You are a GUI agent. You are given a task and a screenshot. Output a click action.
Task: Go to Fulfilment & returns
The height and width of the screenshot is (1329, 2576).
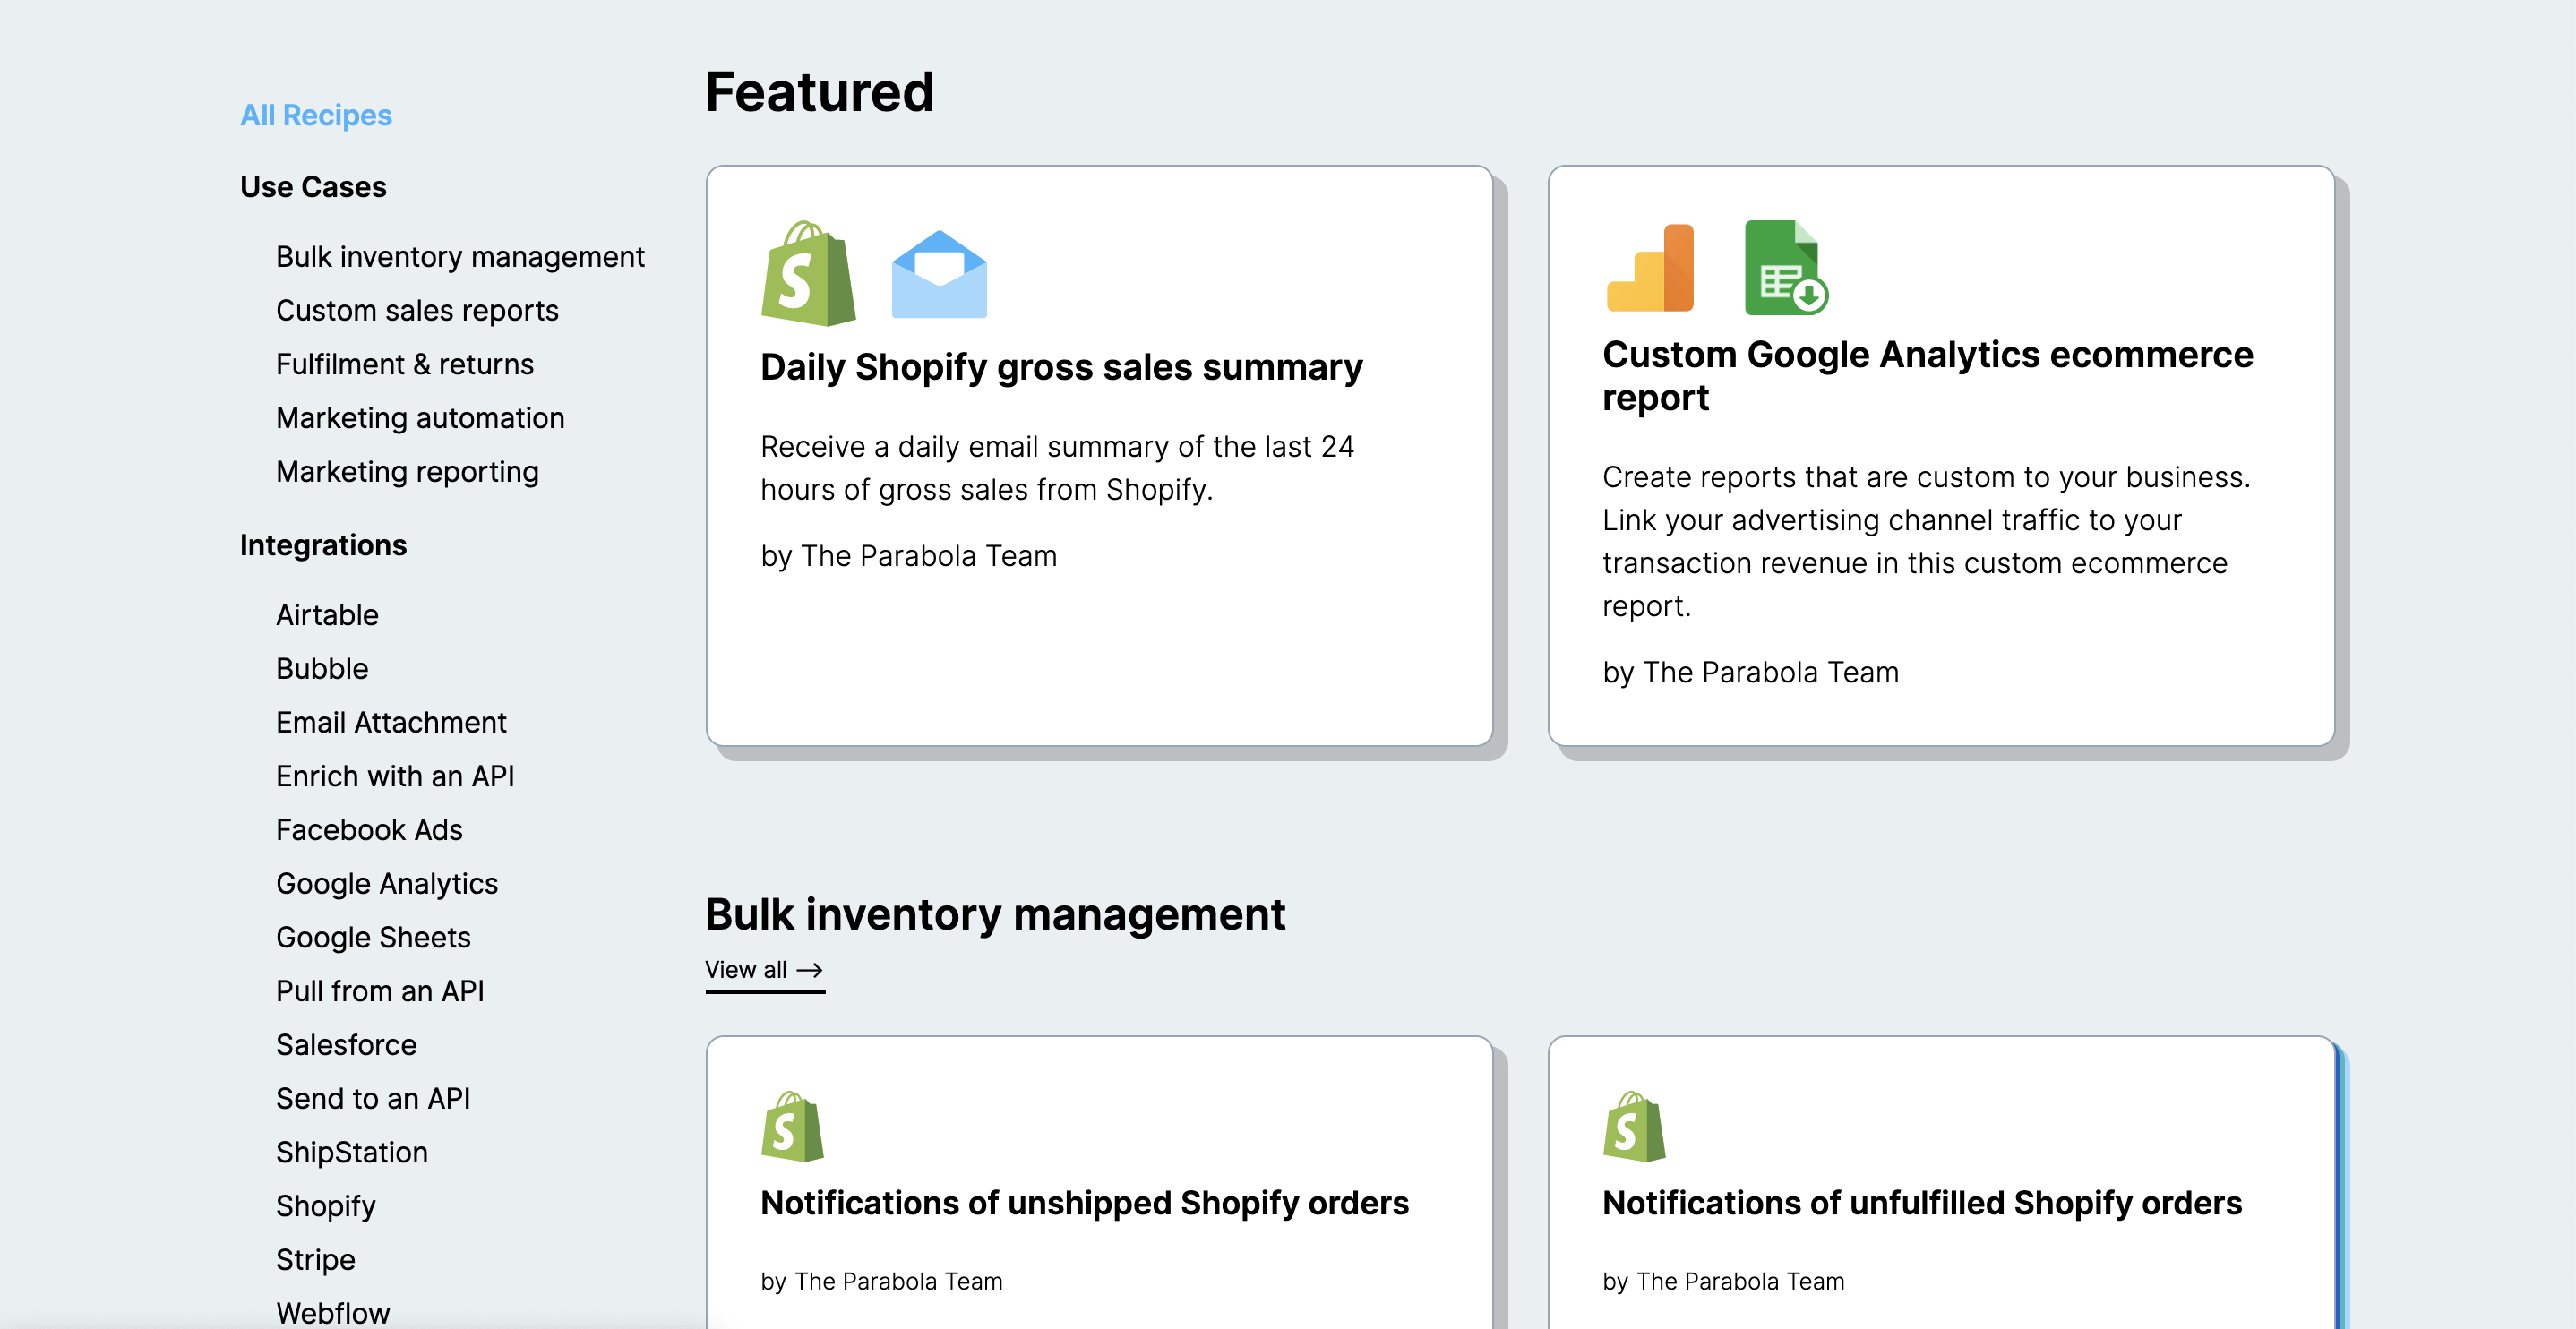click(405, 364)
